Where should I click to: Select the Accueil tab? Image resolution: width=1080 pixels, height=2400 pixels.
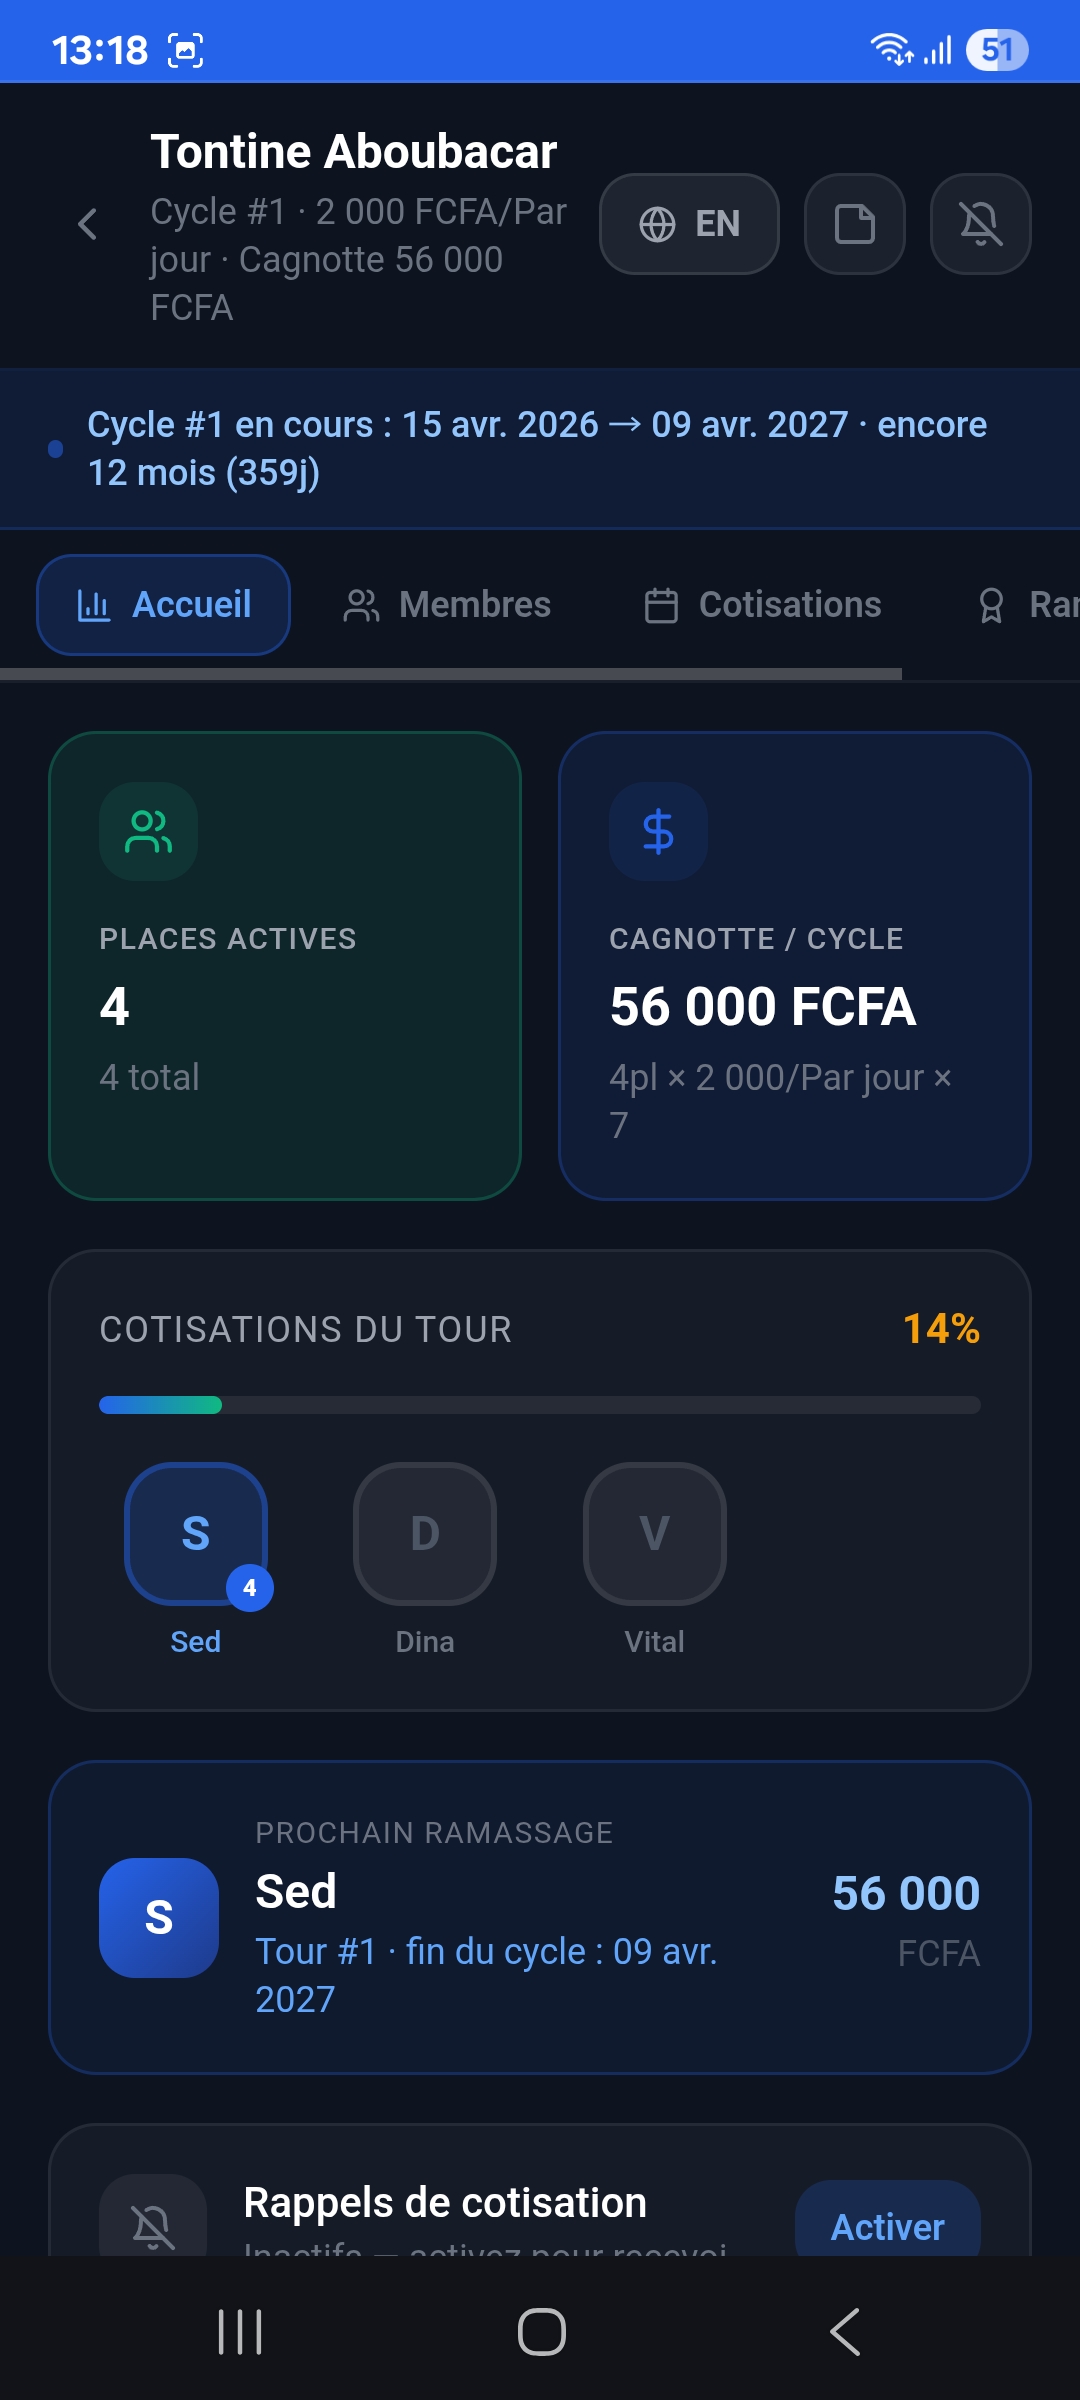point(164,605)
